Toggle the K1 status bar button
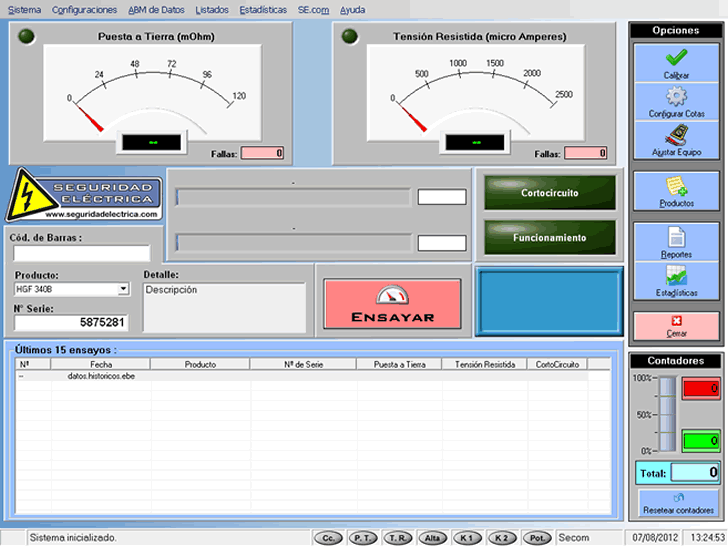728x546 pixels. tap(467, 538)
